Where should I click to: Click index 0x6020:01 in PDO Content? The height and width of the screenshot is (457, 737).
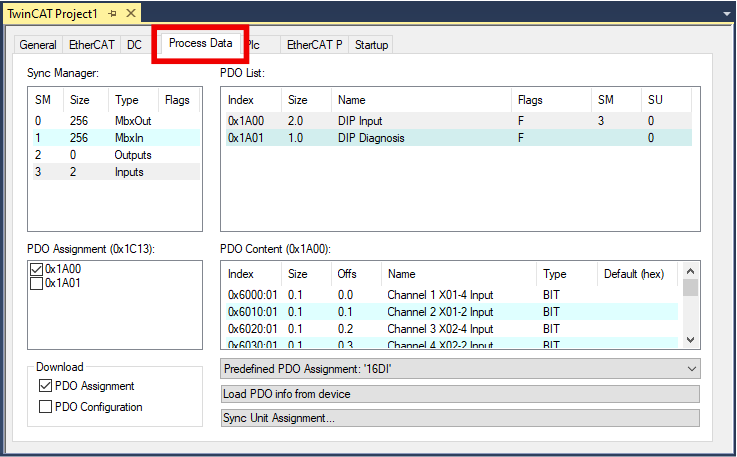(253, 329)
